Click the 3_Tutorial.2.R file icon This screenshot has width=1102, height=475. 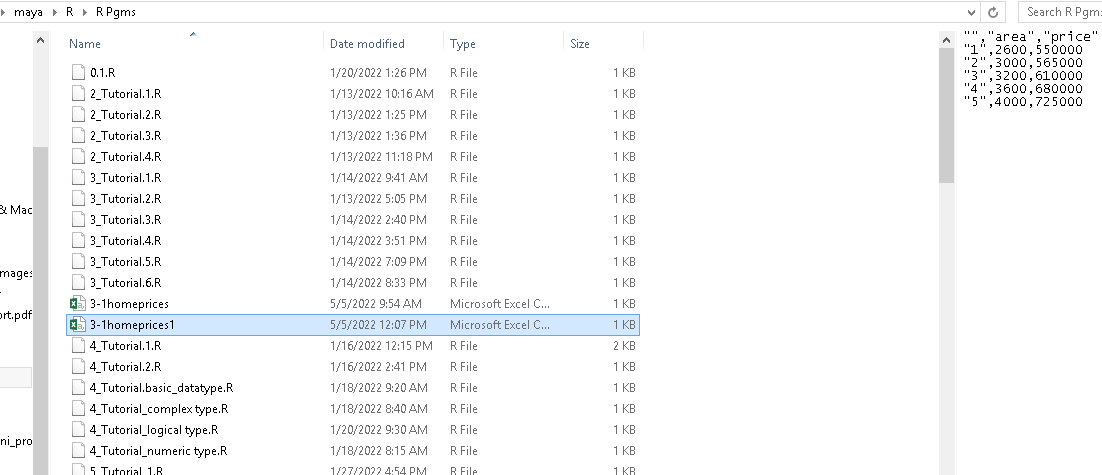(x=78, y=199)
